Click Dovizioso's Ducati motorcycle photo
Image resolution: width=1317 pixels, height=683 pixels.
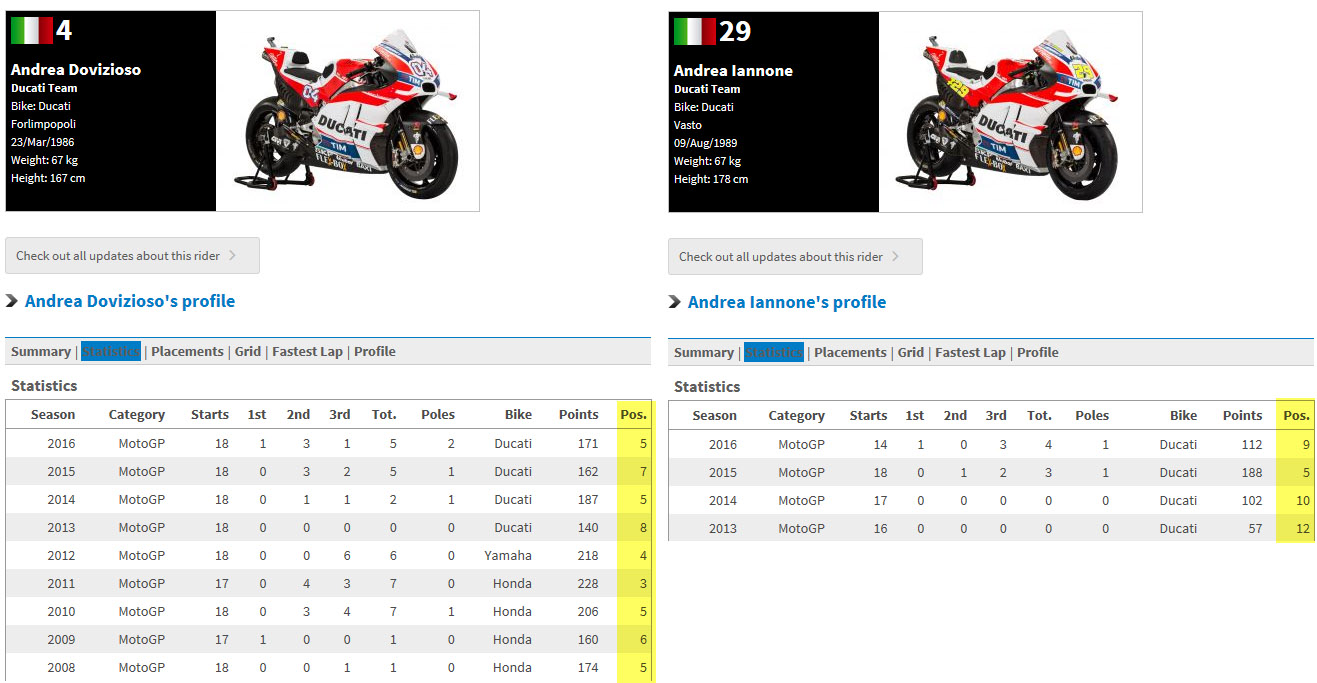point(348,112)
